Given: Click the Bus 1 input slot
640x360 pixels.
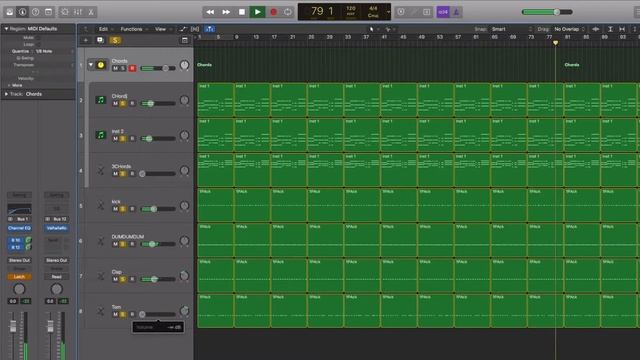Looking at the screenshot, I should (22, 219).
